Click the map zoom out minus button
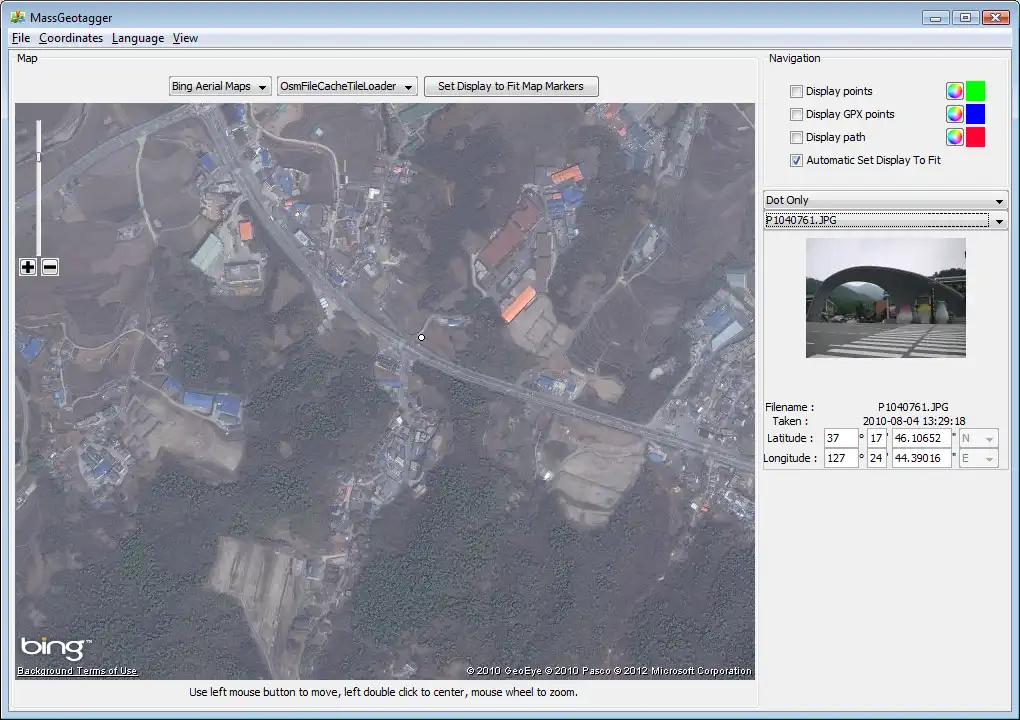The image size is (1020, 720). click(x=50, y=267)
